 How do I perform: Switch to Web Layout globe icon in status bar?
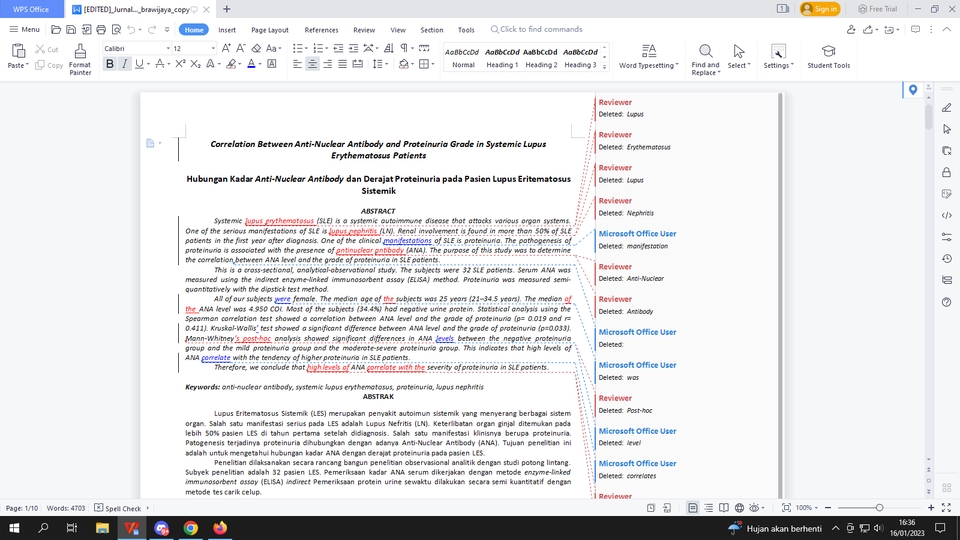click(739, 508)
